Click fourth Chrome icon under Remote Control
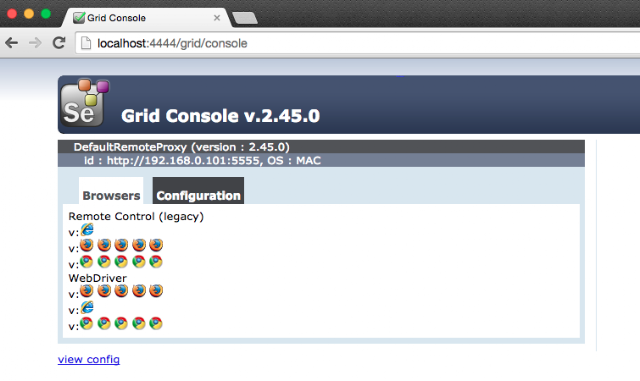Viewport: 640px width, 381px height. 139,261
